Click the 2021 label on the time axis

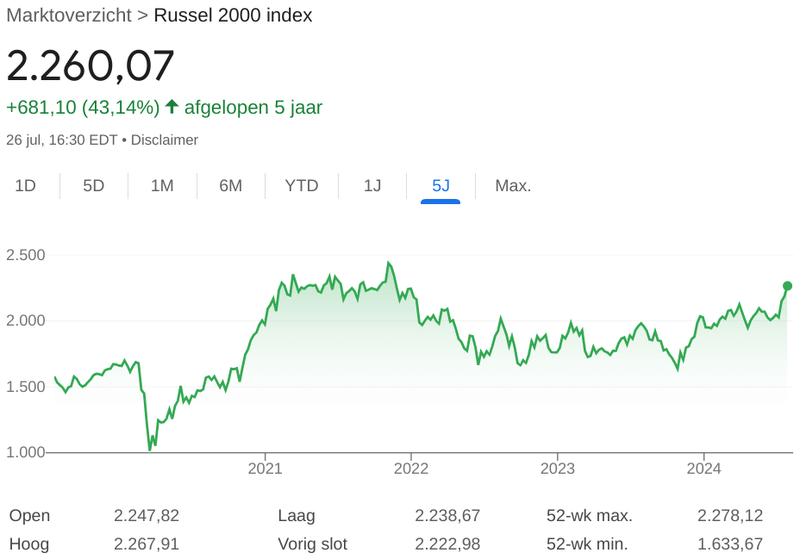pos(265,467)
